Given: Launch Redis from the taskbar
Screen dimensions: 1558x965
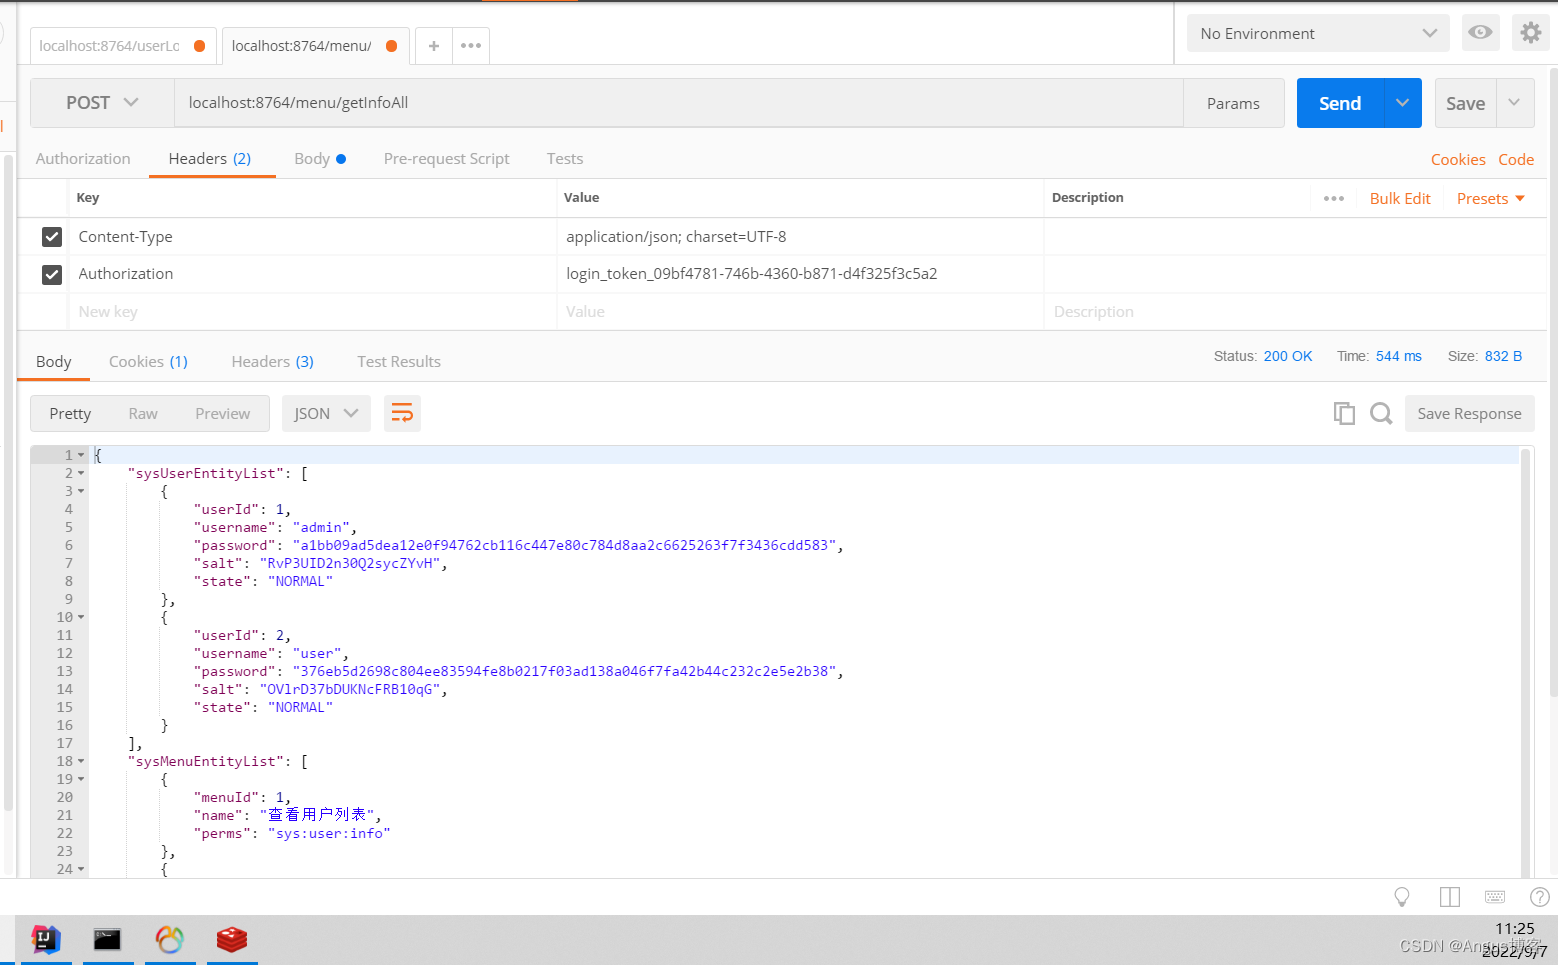Looking at the screenshot, I should pos(232,941).
